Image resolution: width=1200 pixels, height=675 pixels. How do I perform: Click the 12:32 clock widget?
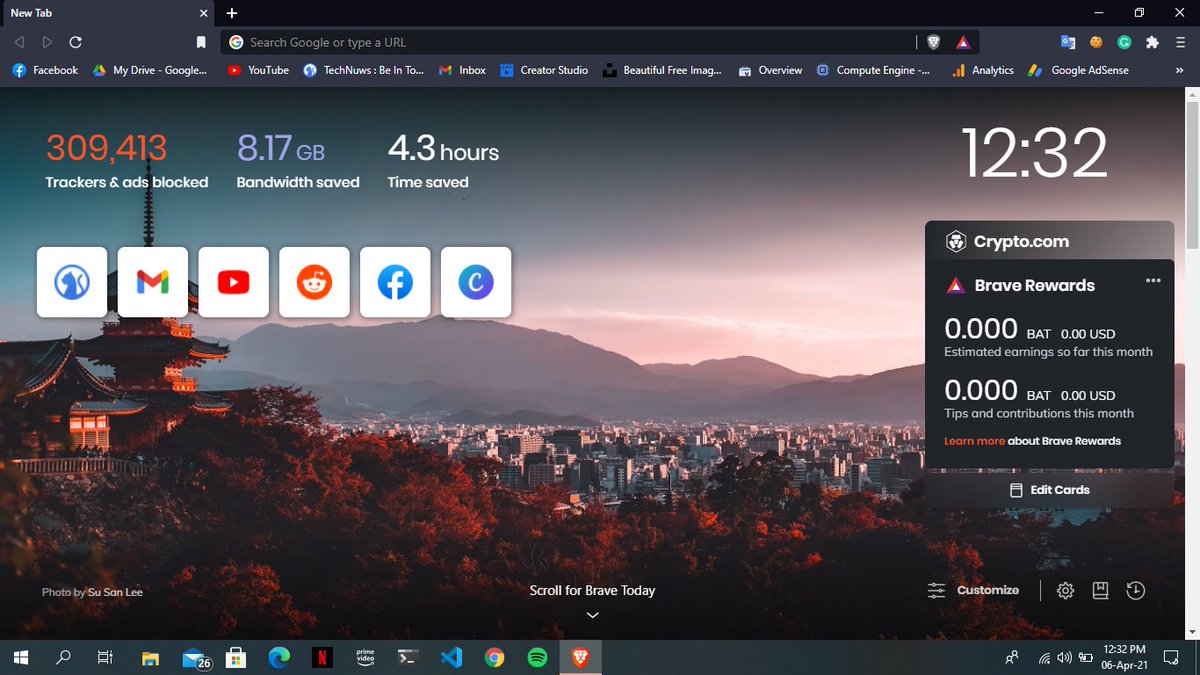coord(1035,153)
